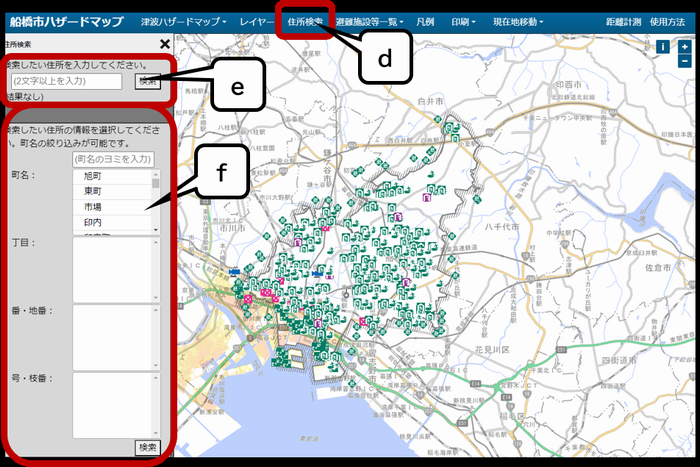Click the 印西市 label on the map
Image resolution: width=700 pixels, height=467 pixels.
tap(569, 84)
